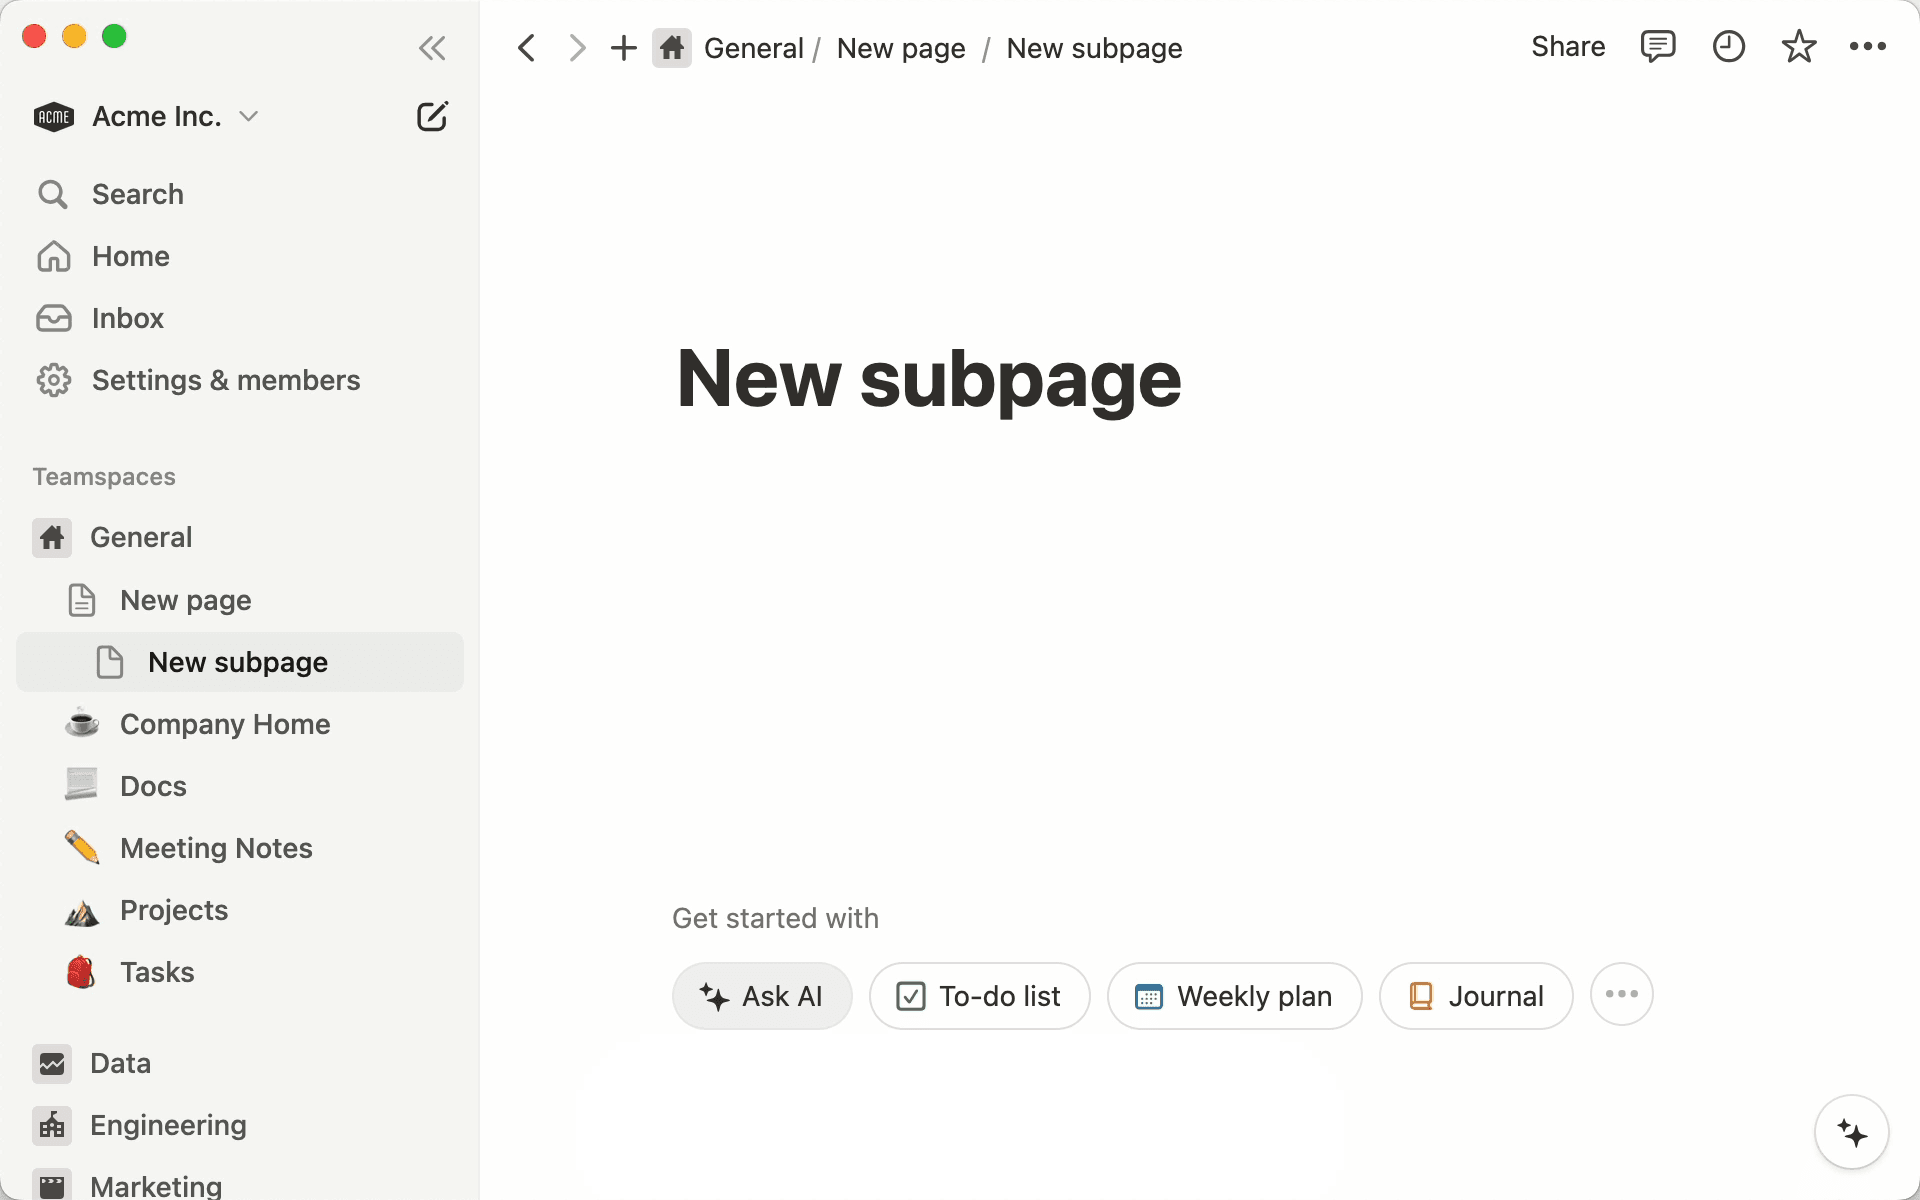1920x1200 pixels.
Task: Start with the Ask AI button
Action: click(x=762, y=996)
